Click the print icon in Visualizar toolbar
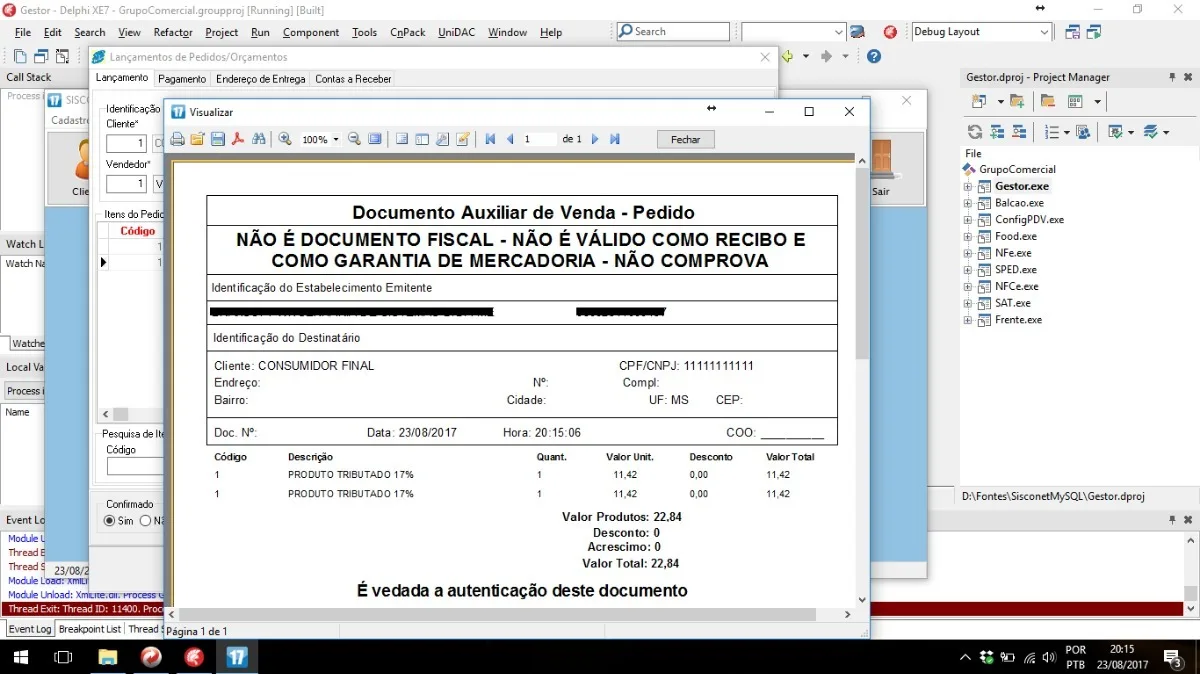Screen dimensions: 1200x674 pos(177,140)
